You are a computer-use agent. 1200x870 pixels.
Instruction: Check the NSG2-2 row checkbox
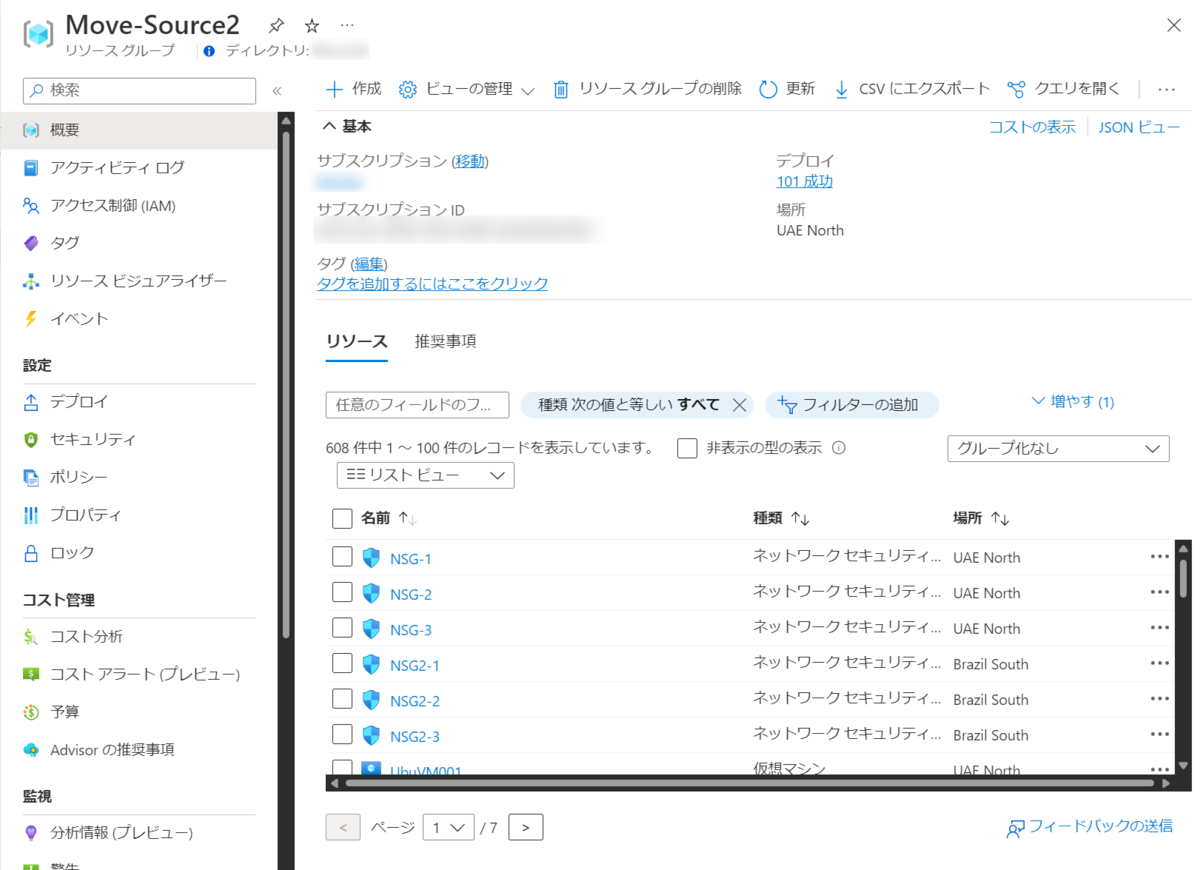pyautogui.click(x=342, y=699)
